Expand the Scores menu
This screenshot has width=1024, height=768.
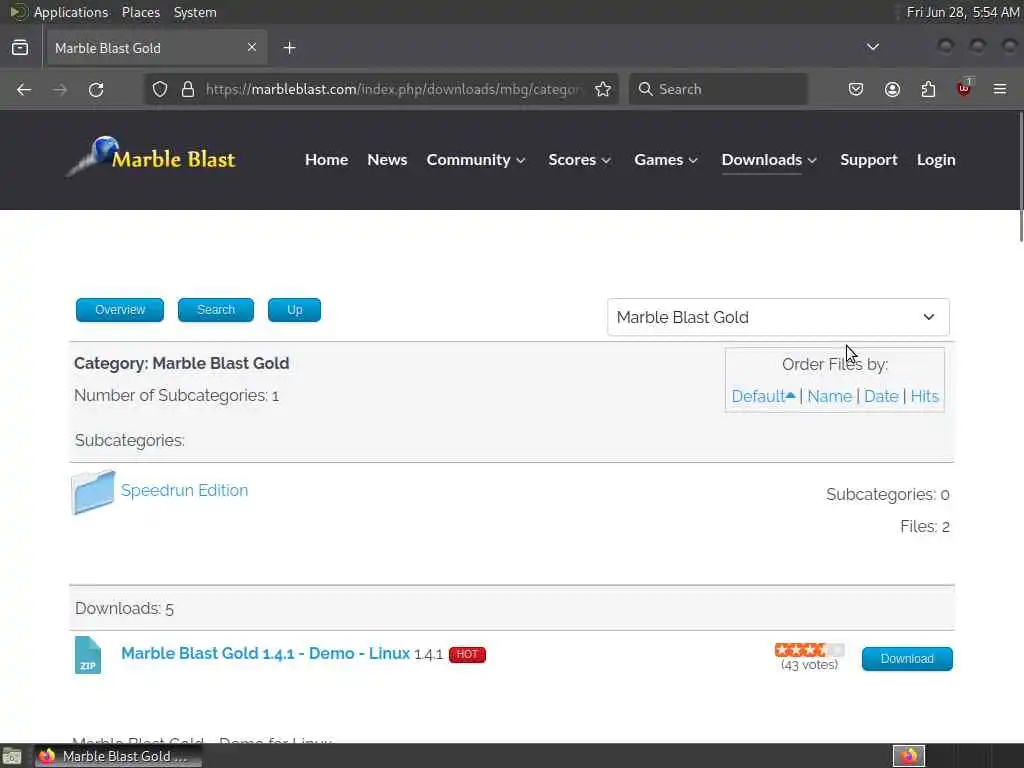pos(579,160)
